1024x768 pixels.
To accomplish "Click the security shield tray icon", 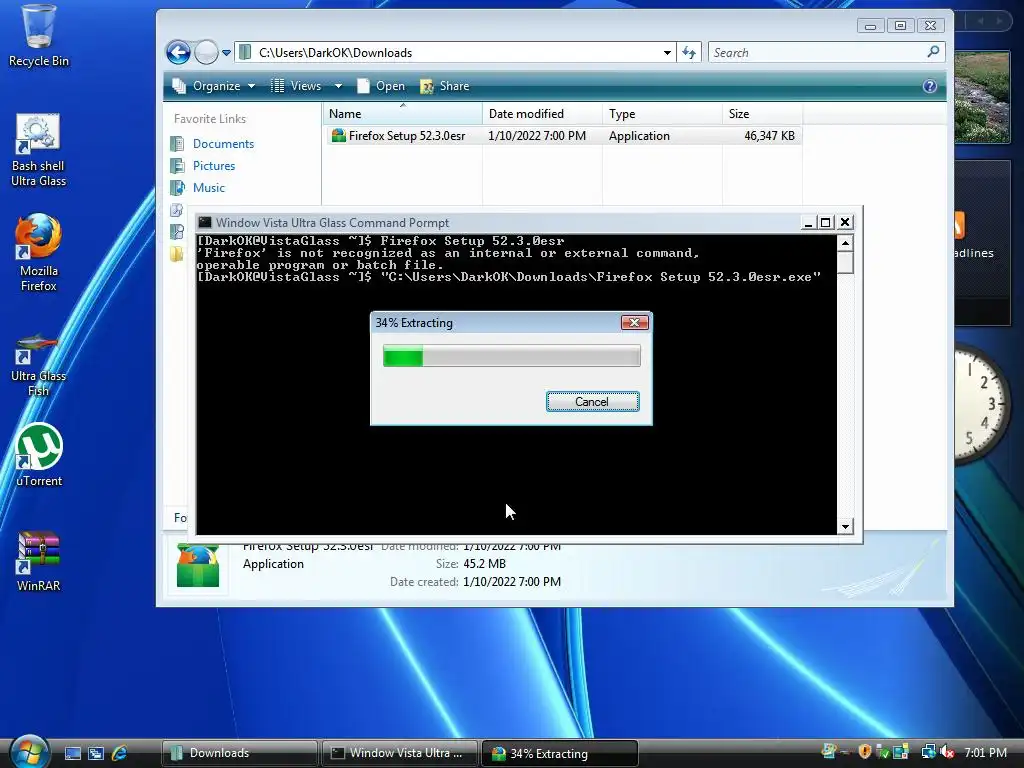I will click(x=864, y=752).
